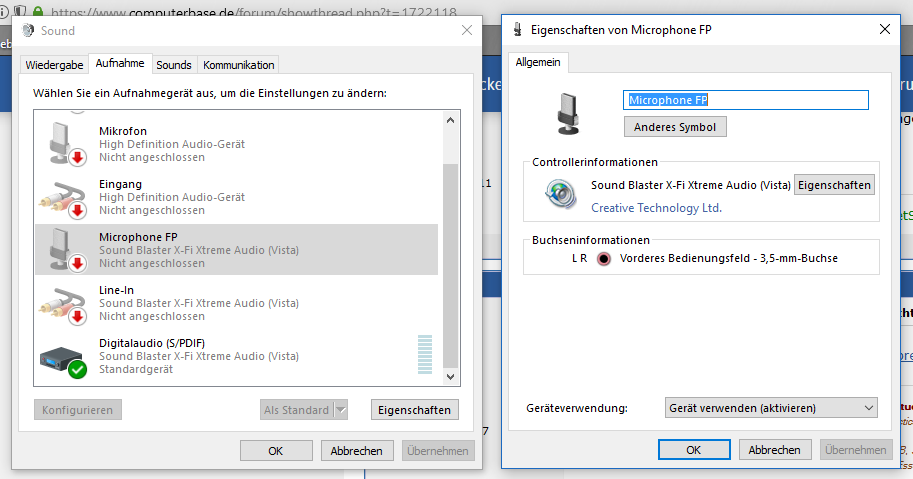Image resolution: width=913 pixels, height=479 pixels.
Task: Click the device list scrollbar up arrow
Action: 450,120
